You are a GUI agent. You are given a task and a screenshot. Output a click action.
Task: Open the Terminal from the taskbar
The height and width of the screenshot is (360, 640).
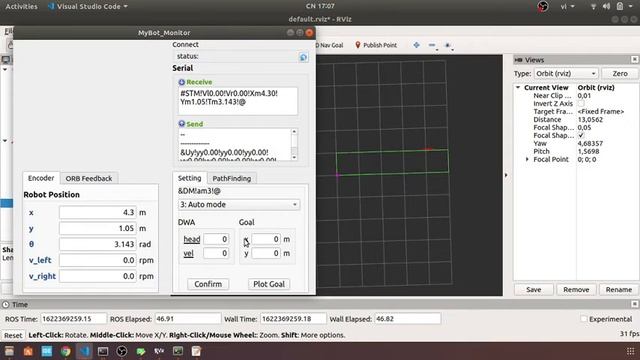tap(103, 351)
